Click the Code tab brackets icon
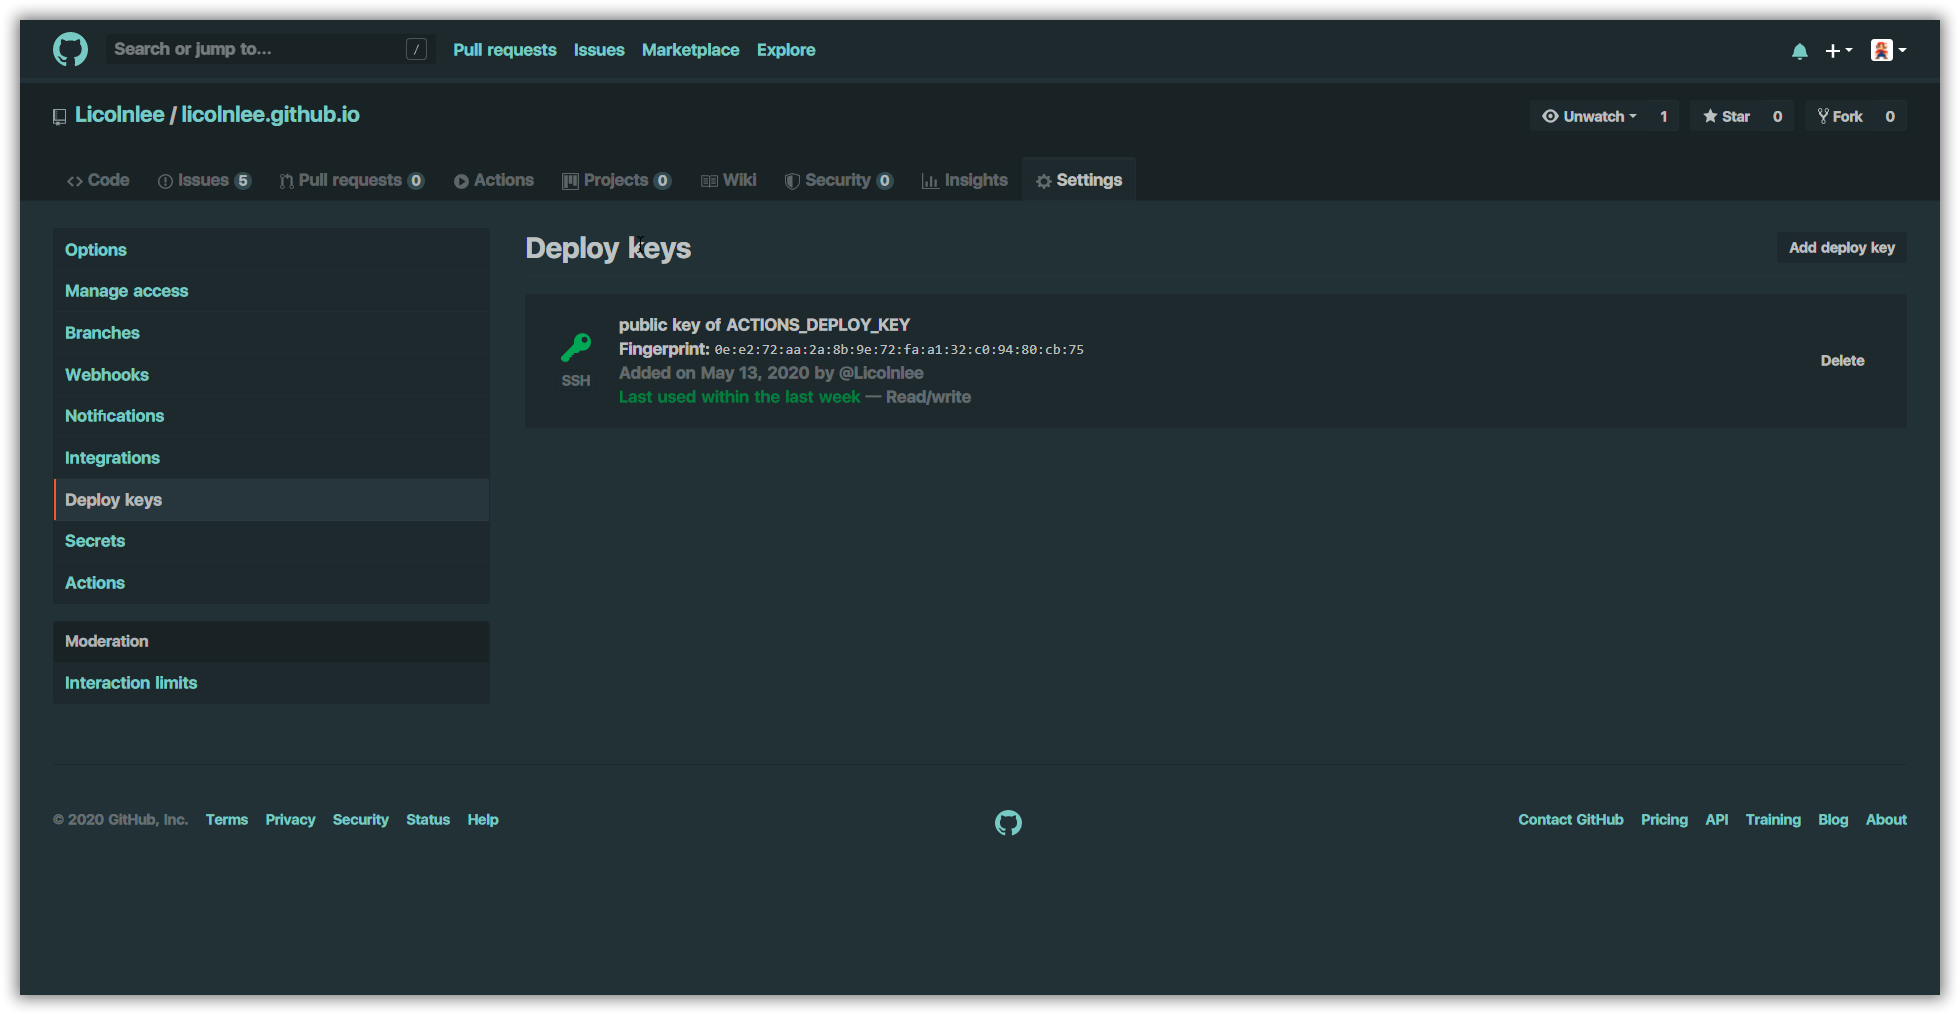The height and width of the screenshot is (1015, 1960). [x=75, y=181]
